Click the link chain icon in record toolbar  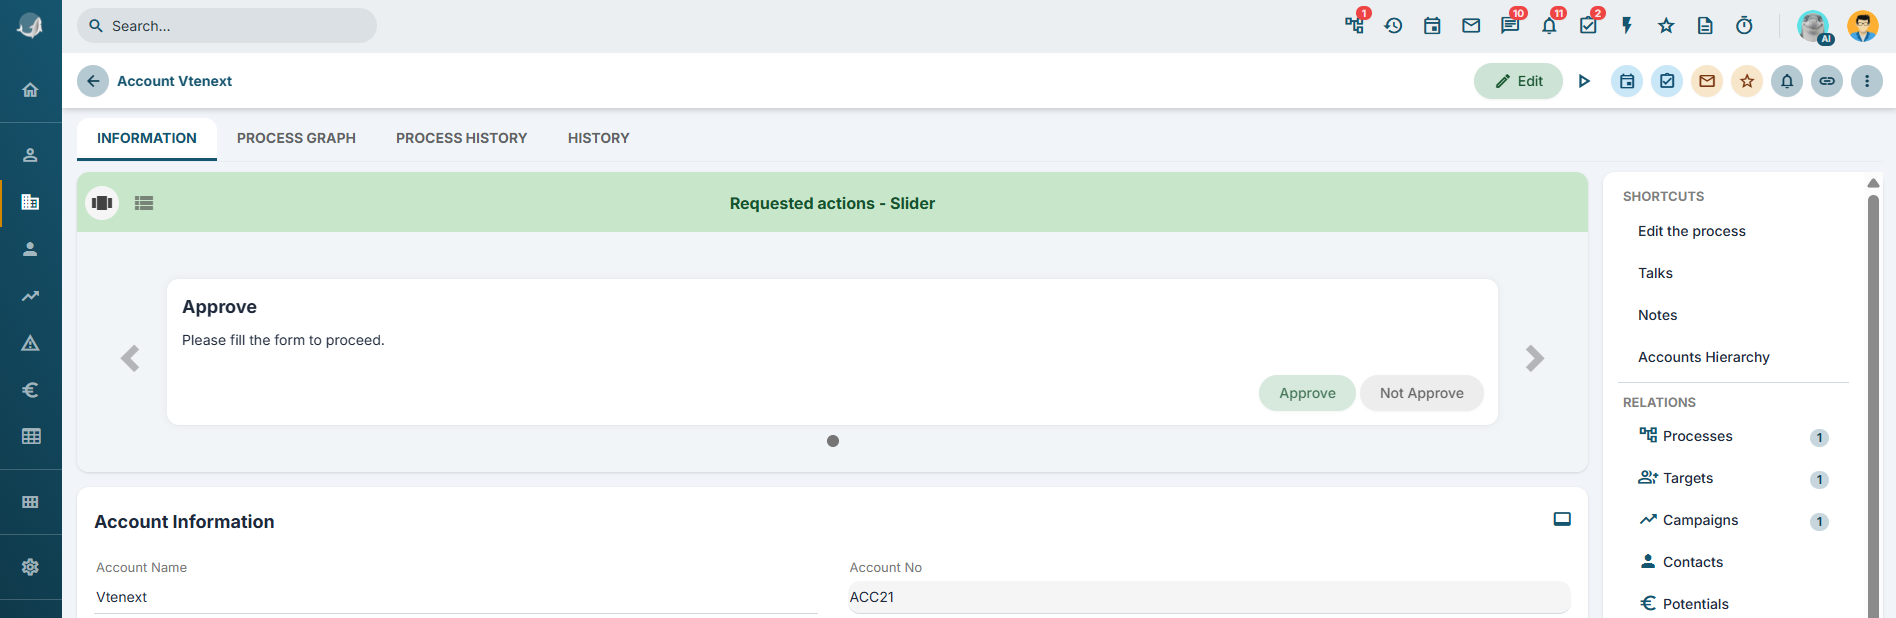1827,81
